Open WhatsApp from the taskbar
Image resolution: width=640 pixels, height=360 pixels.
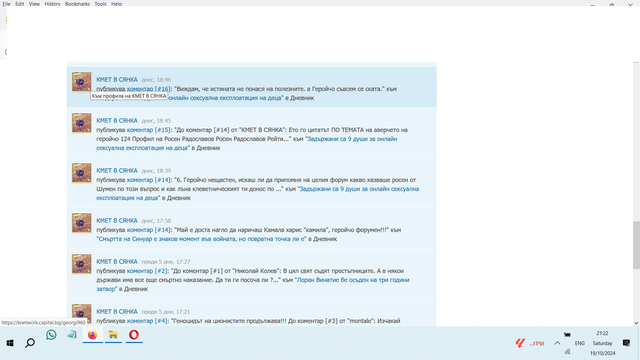(x=51, y=335)
